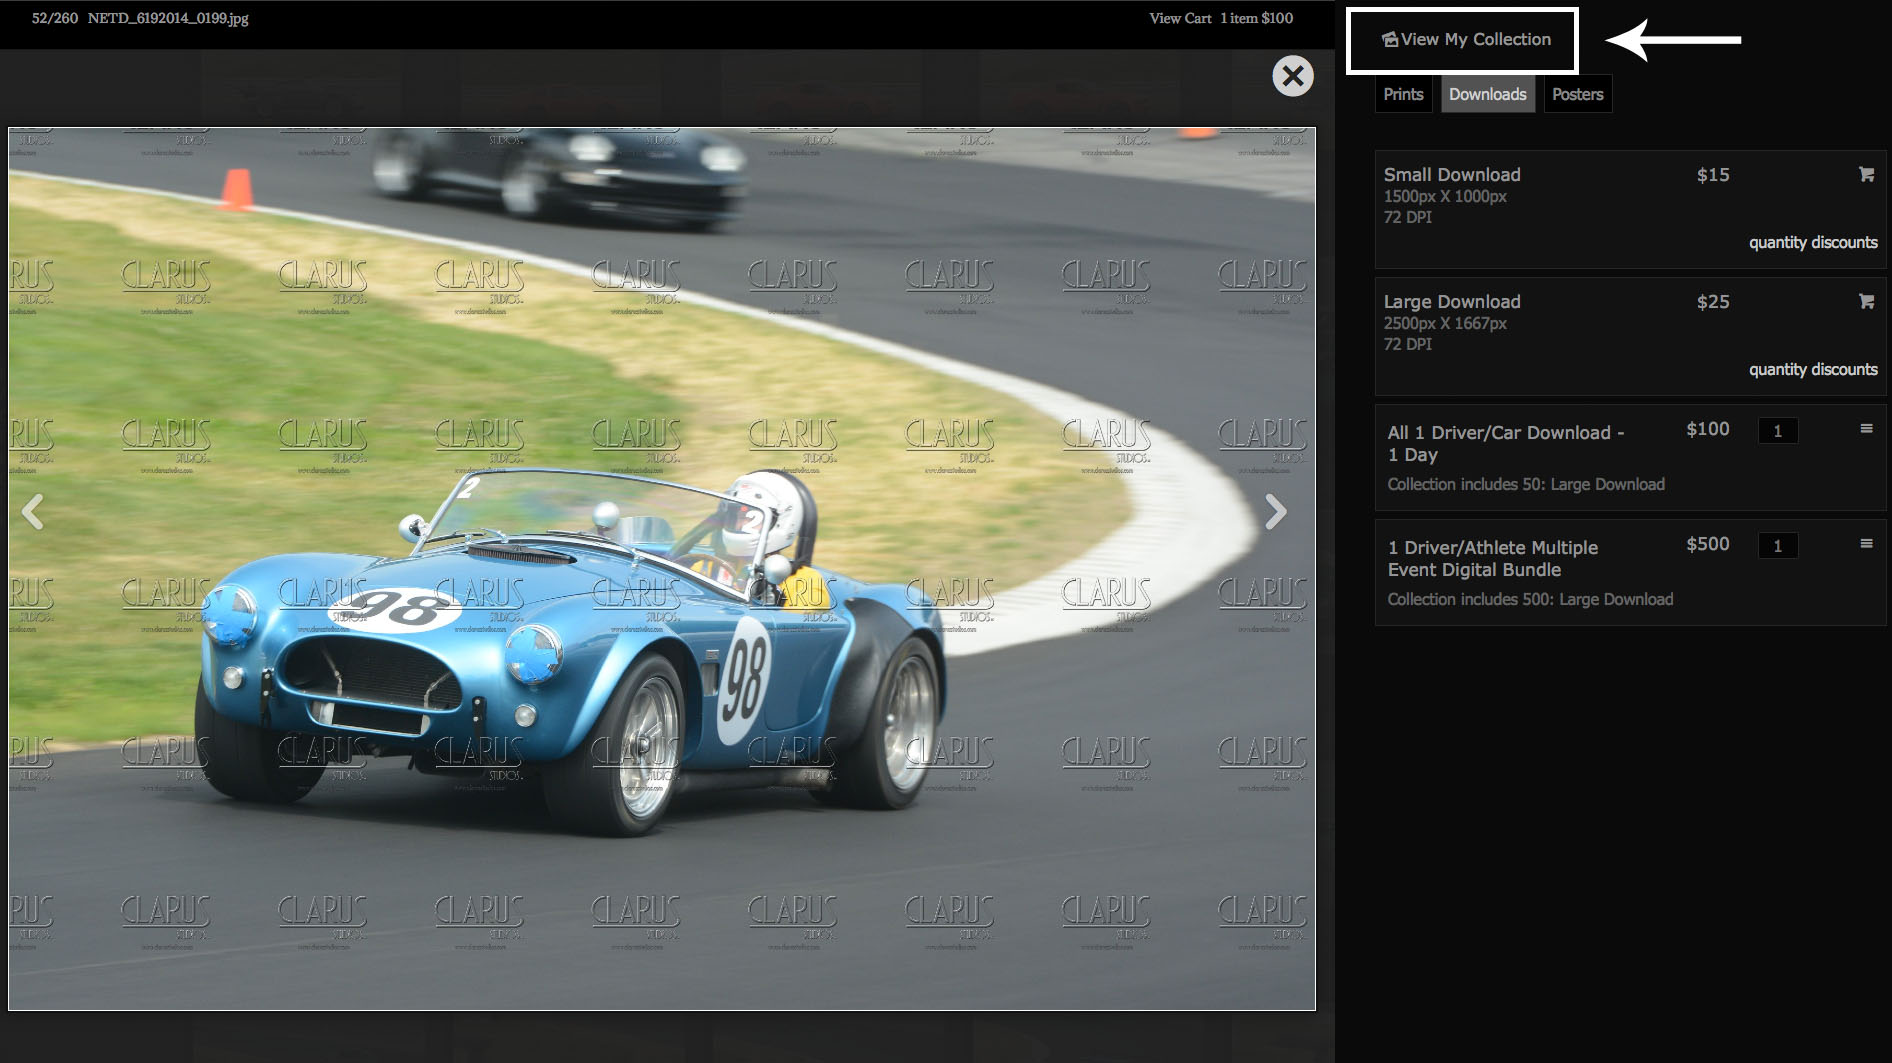Open menu icon for 1 Day collection
The image size is (1892, 1063).
[1865, 429]
